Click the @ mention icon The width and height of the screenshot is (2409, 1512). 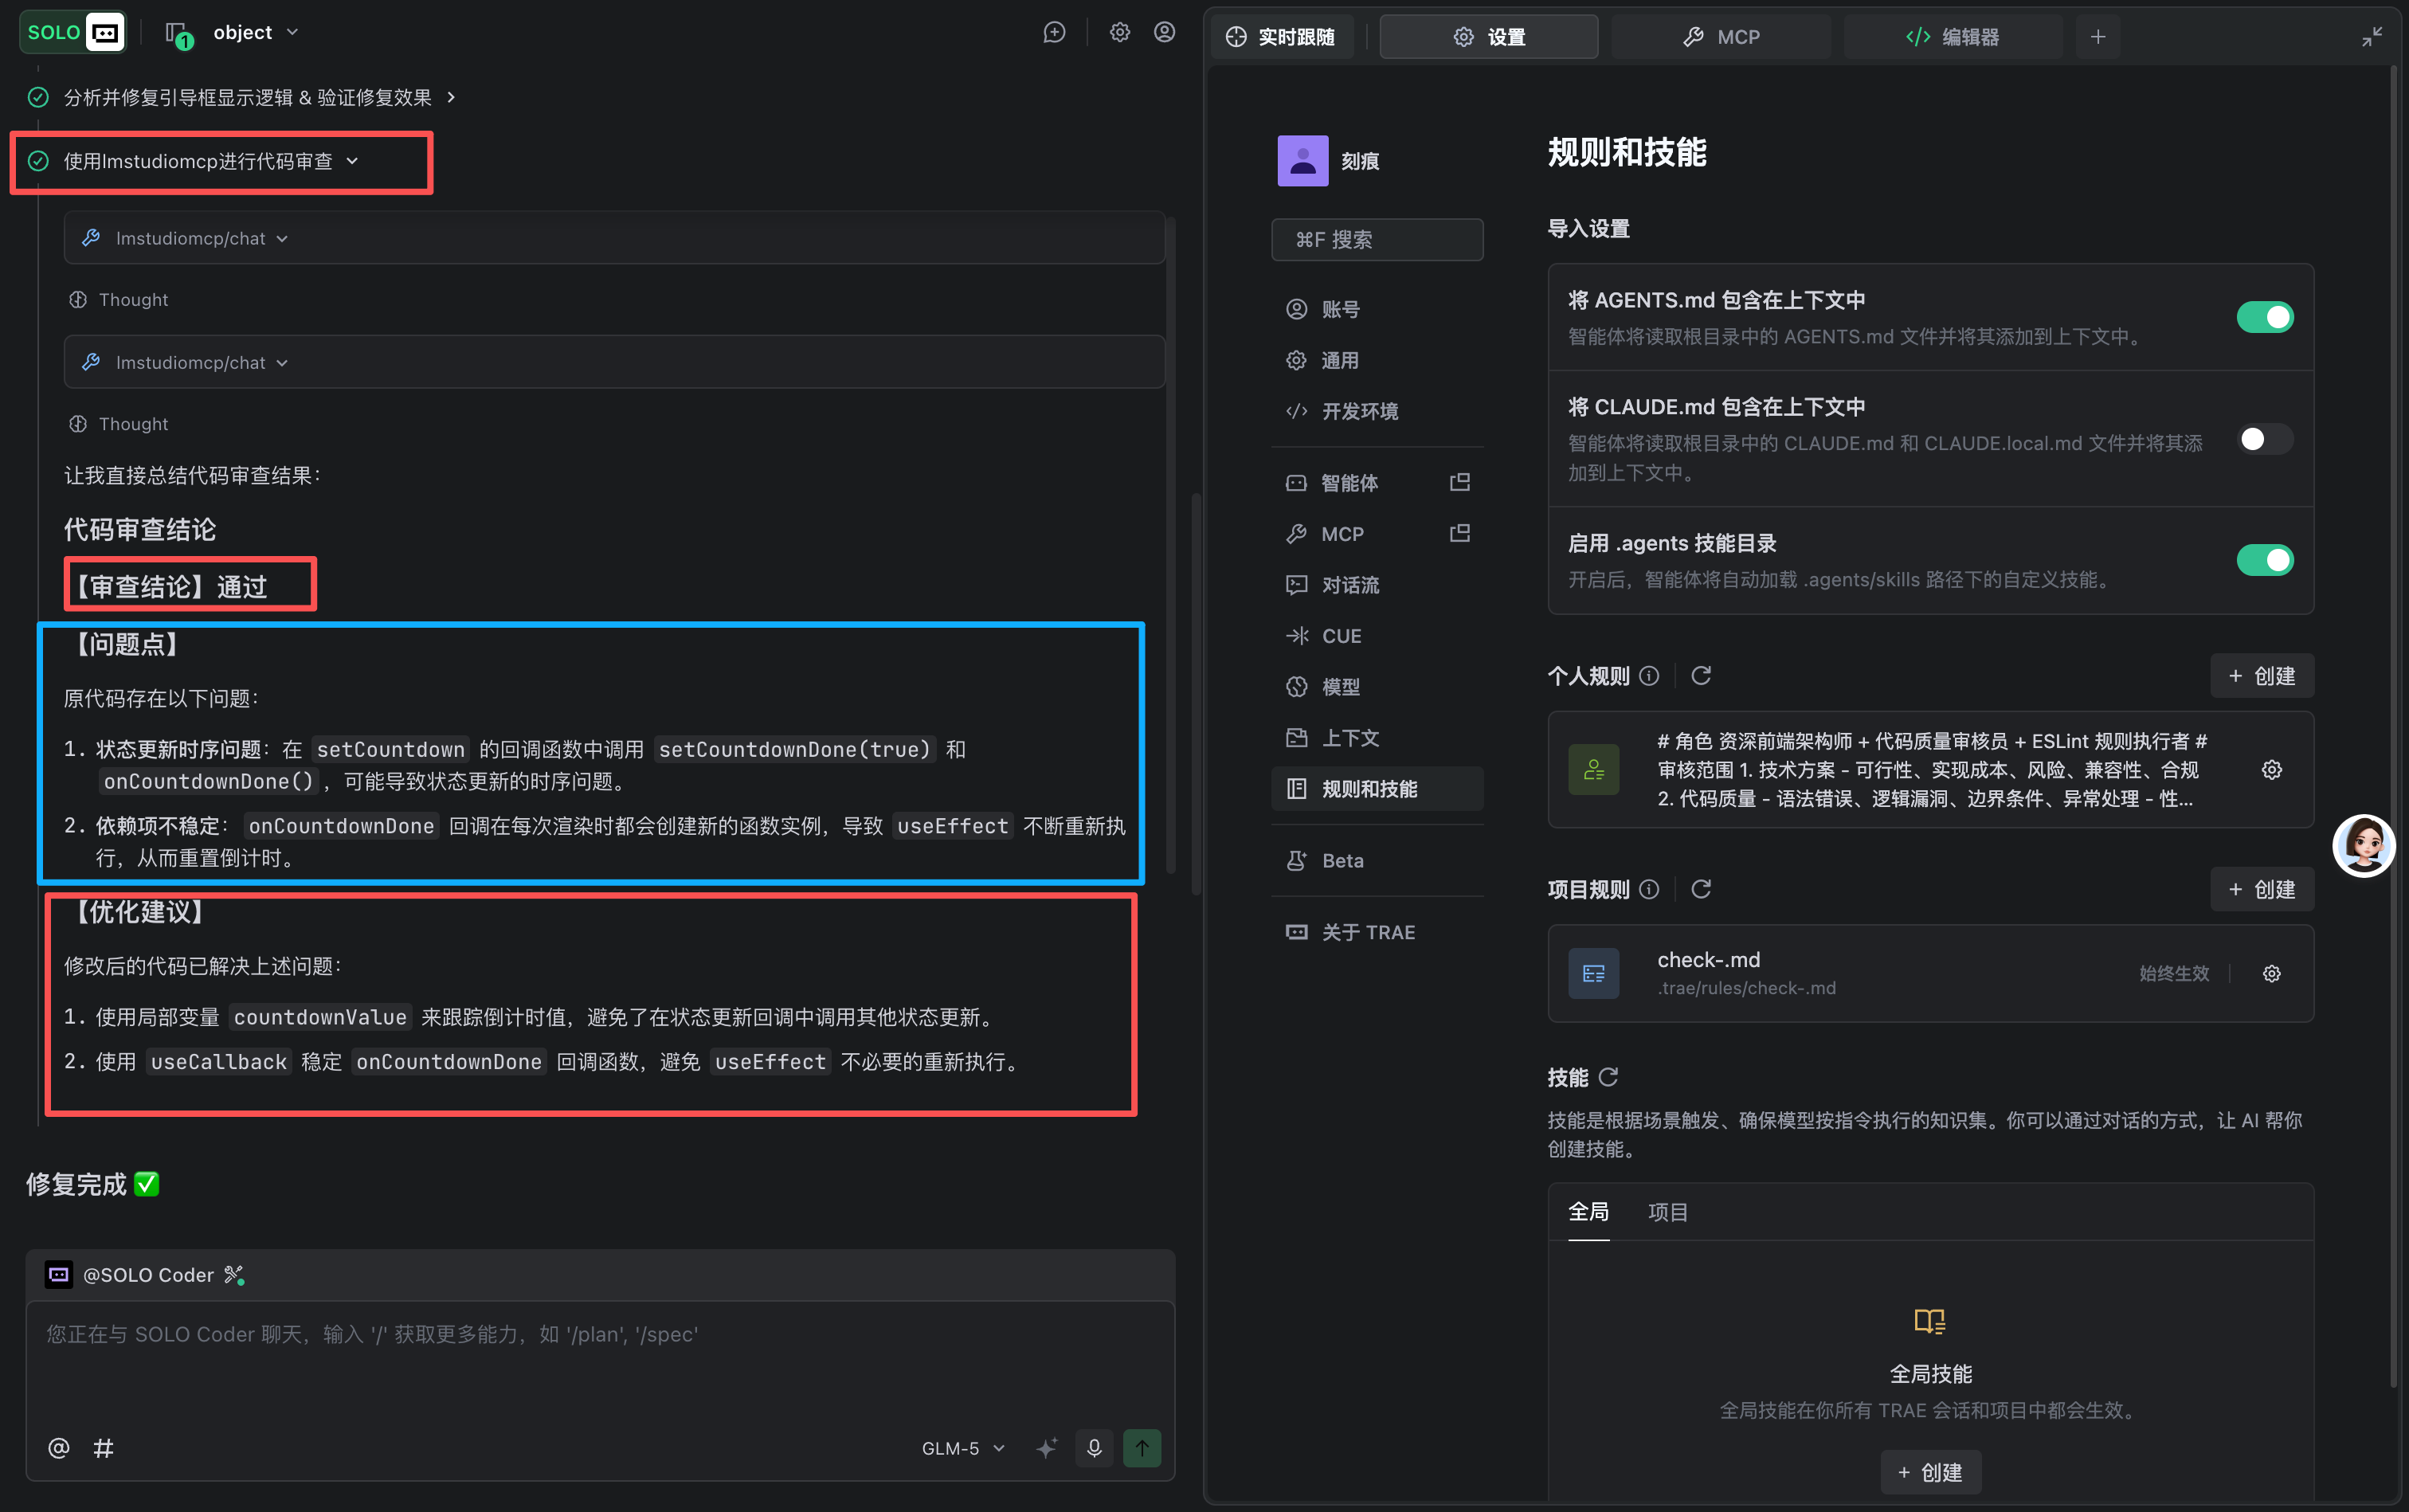(59, 1448)
